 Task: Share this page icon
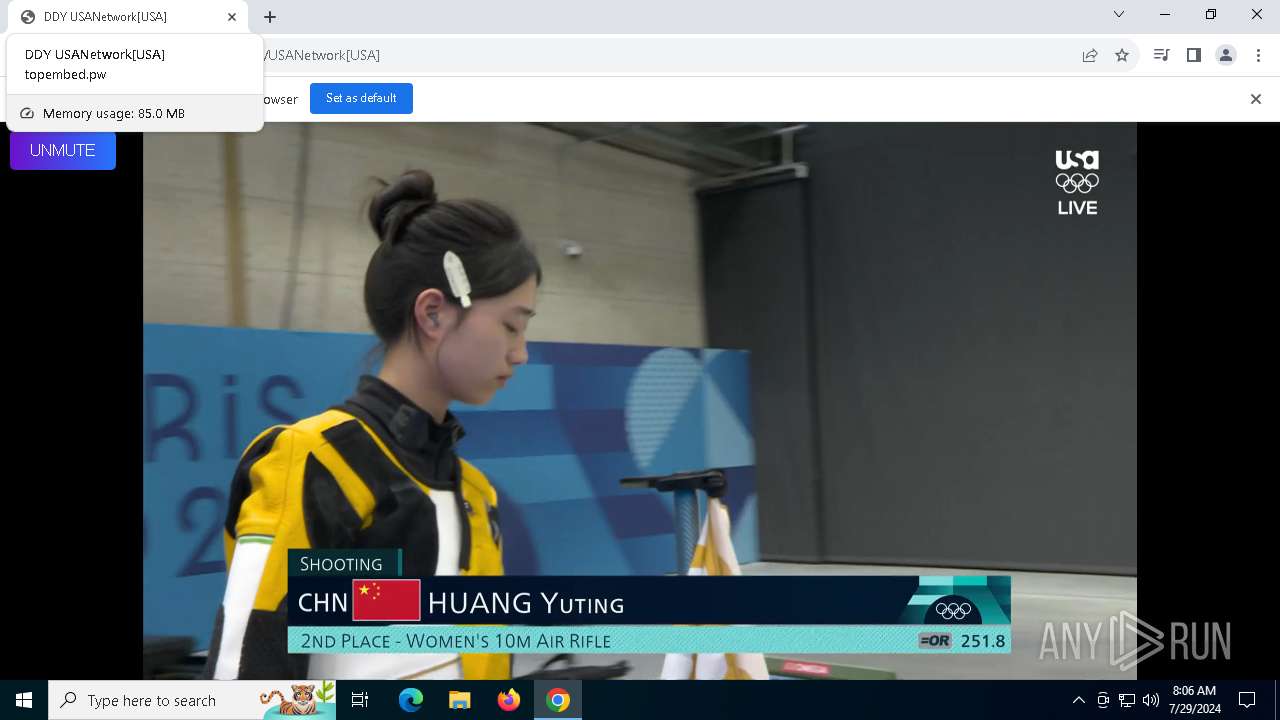pyautogui.click(x=1090, y=55)
